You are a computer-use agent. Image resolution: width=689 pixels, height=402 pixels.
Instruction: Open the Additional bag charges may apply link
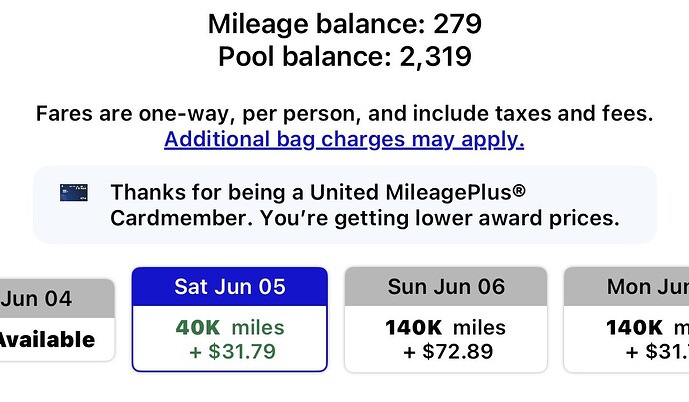tap(344, 140)
